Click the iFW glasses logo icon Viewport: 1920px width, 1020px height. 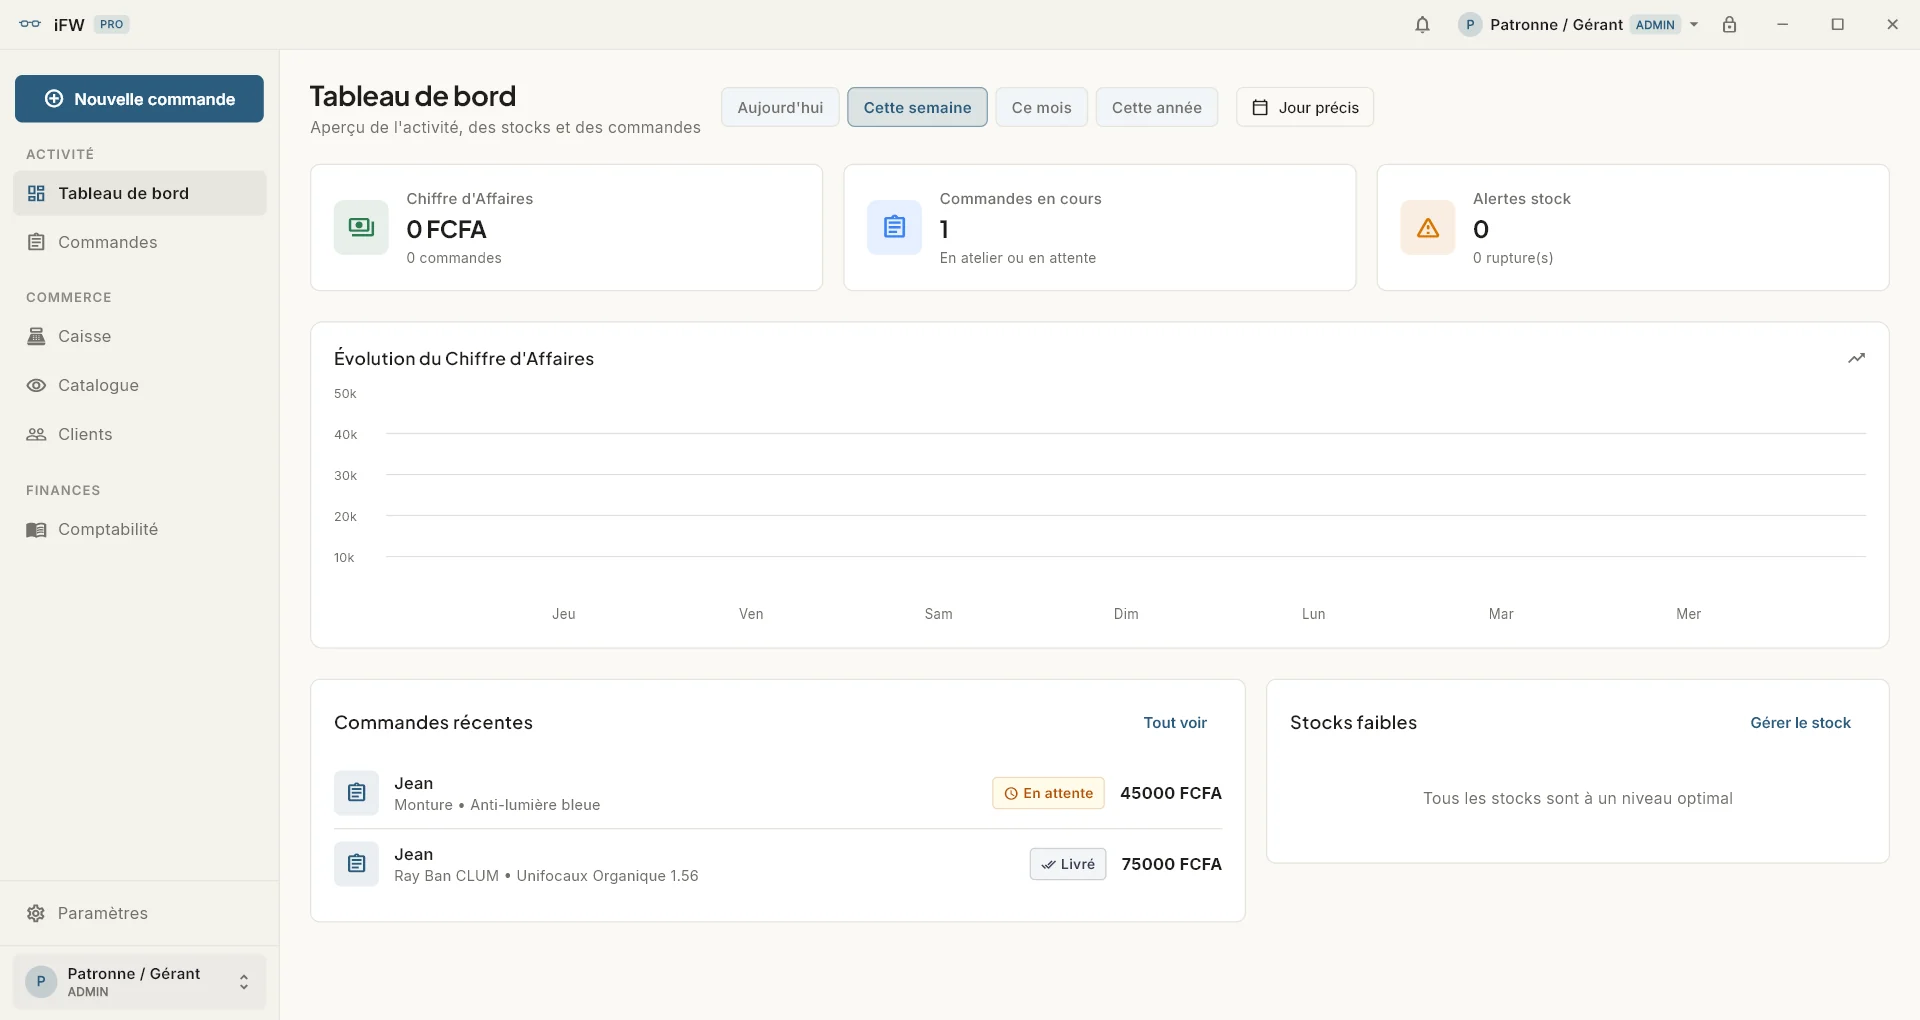pyautogui.click(x=30, y=24)
